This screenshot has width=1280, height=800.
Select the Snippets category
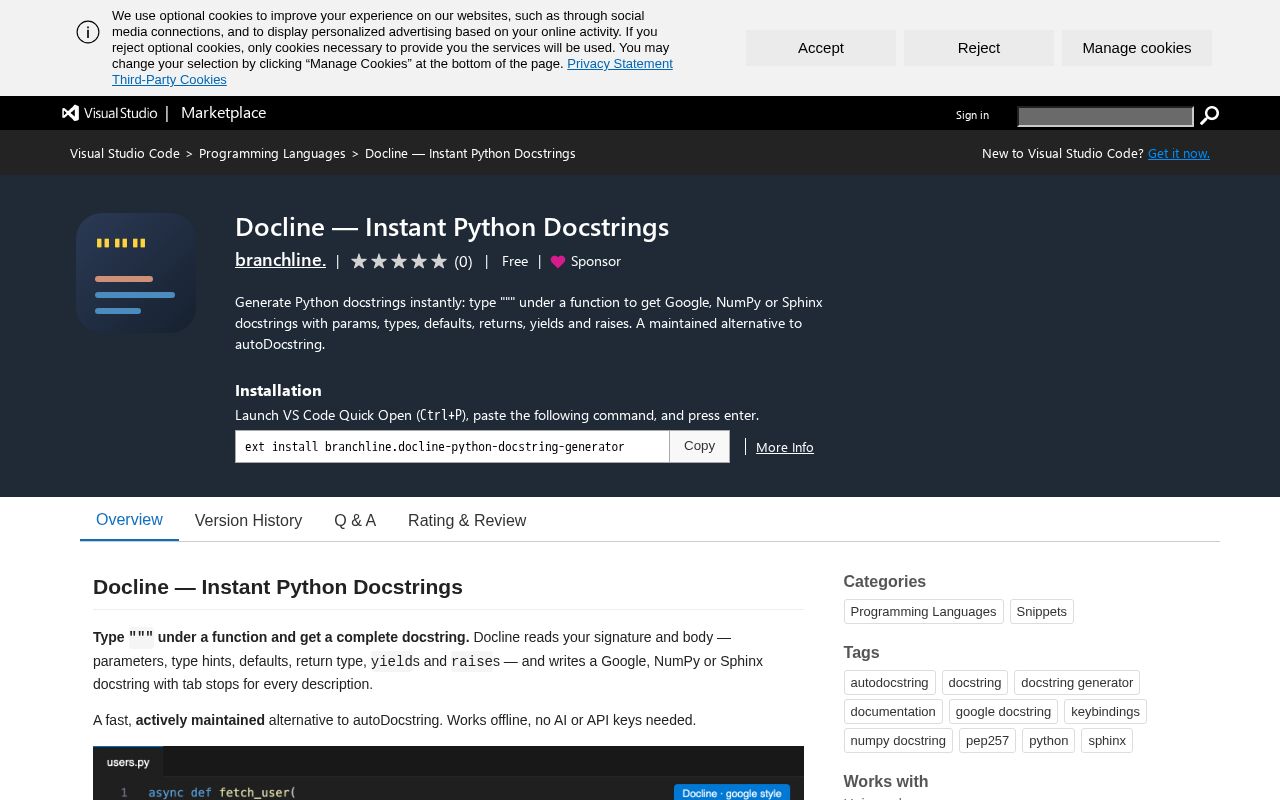pos(1041,612)
